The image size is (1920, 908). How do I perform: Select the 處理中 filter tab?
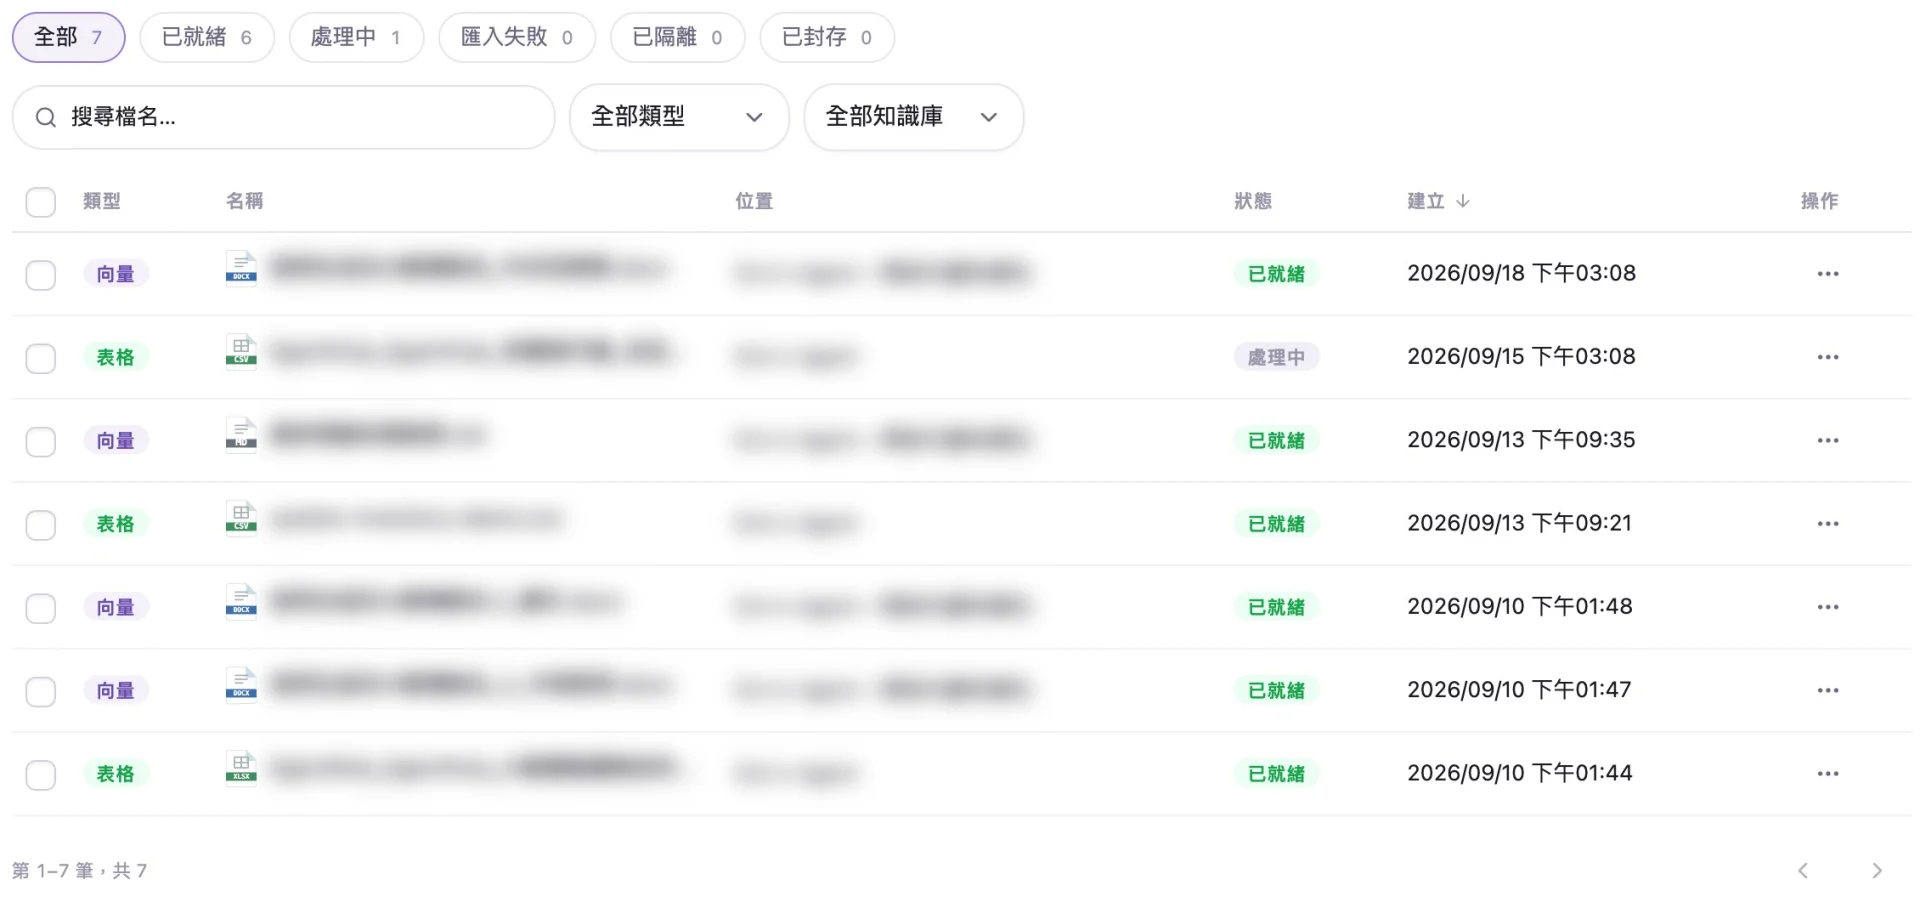356,38
